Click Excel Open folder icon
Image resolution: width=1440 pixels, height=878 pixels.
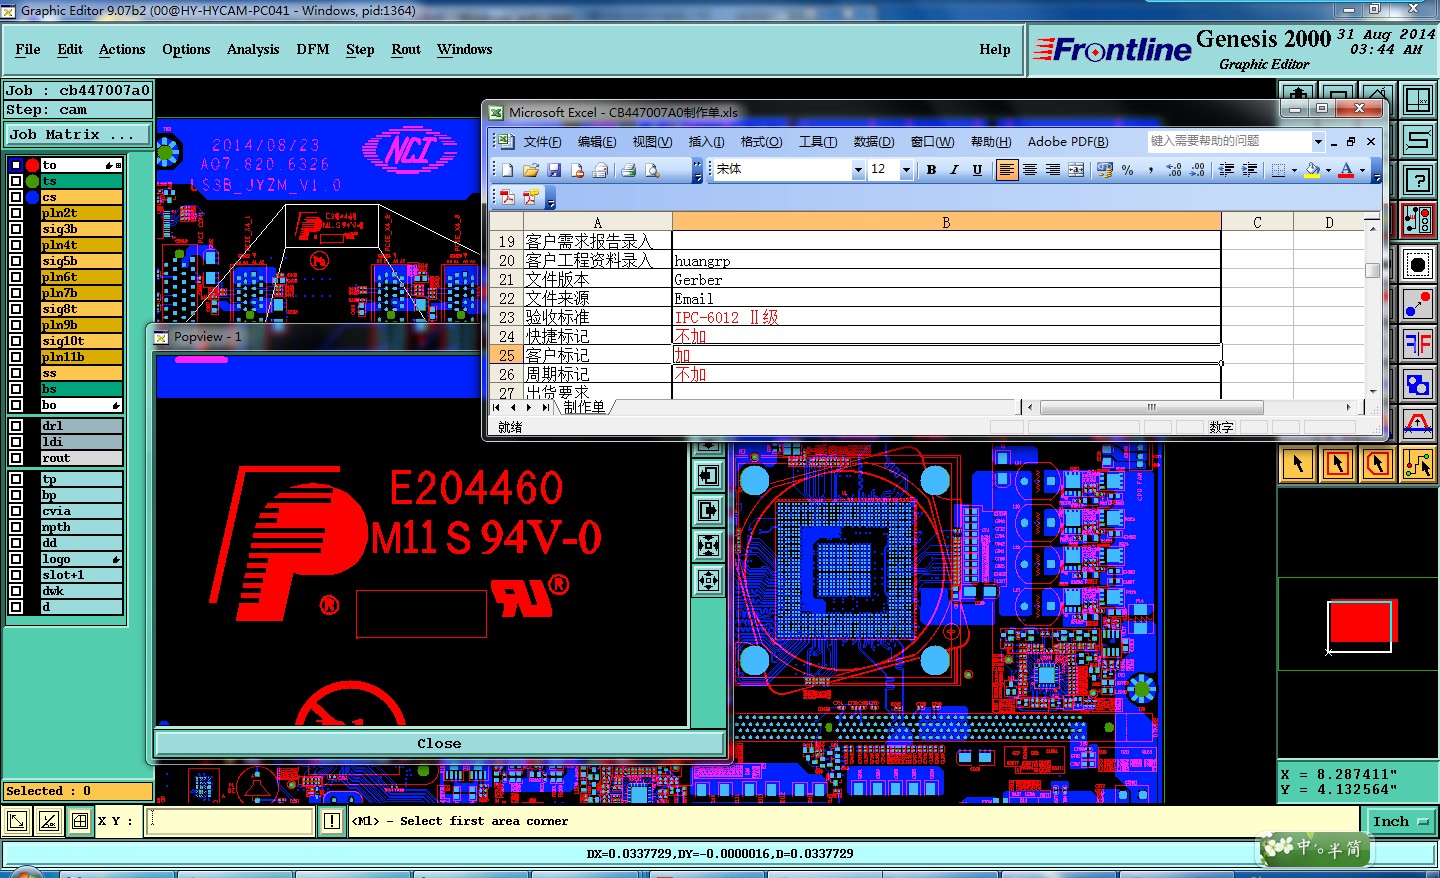point(530,170)
